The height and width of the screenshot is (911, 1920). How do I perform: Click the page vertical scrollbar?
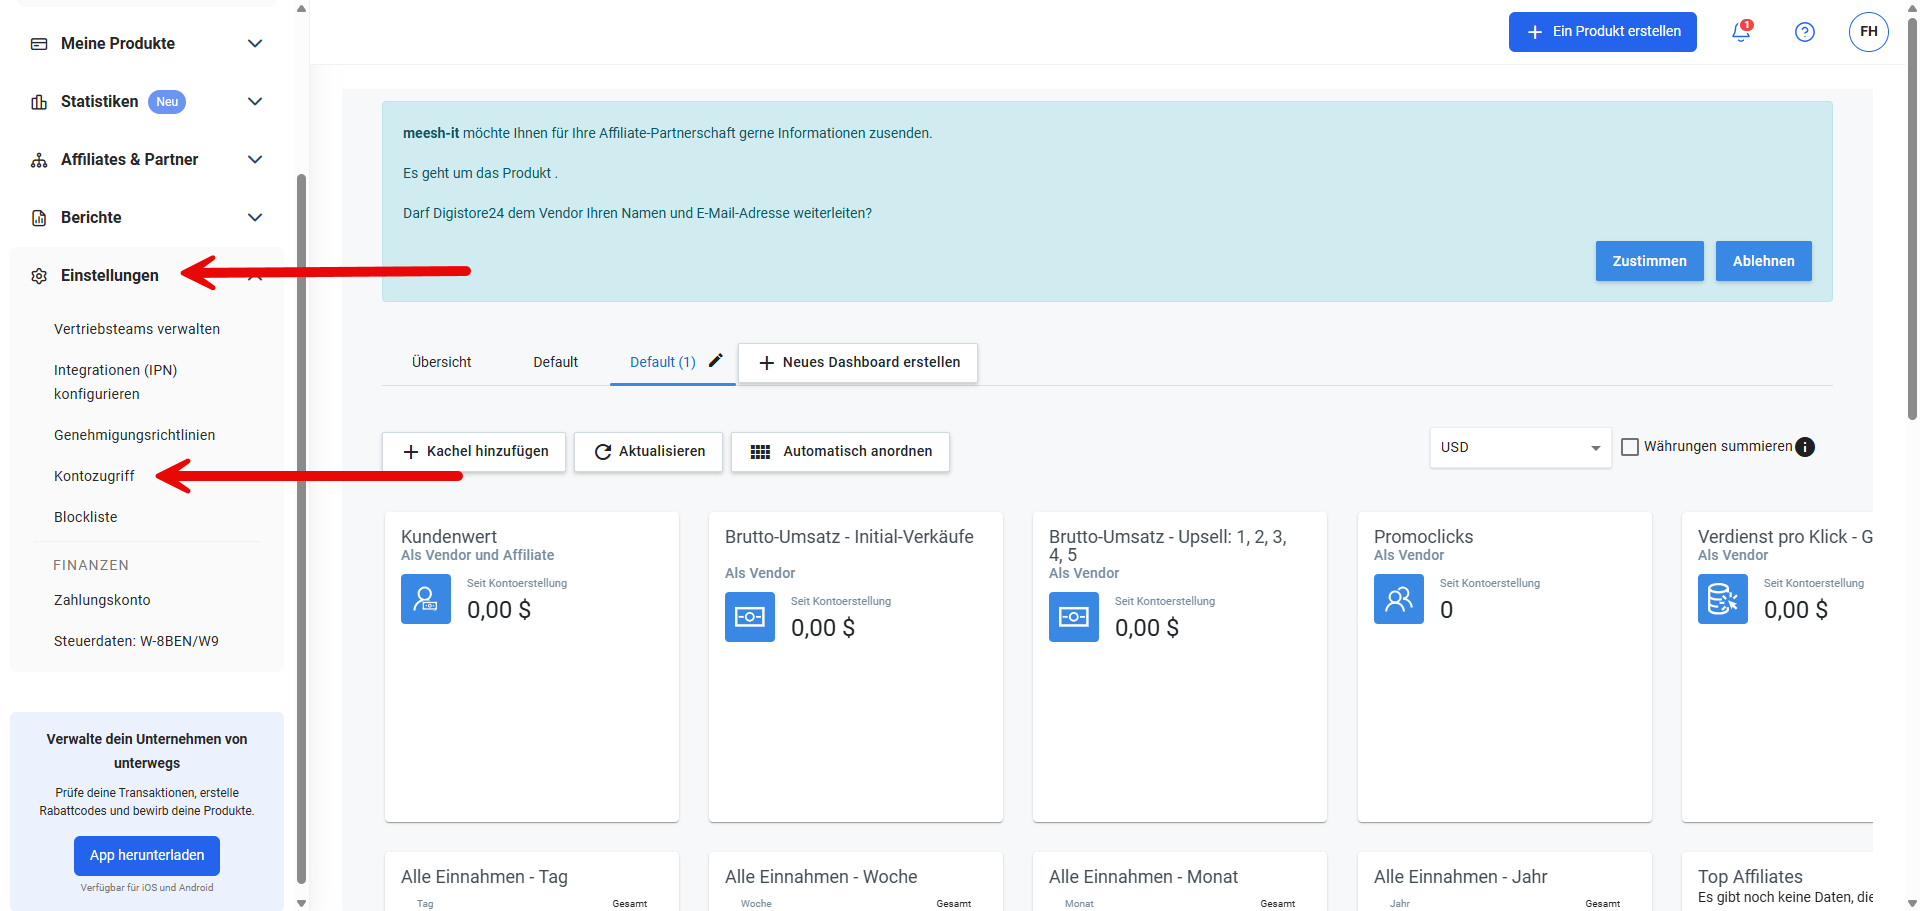[1912, 220]
